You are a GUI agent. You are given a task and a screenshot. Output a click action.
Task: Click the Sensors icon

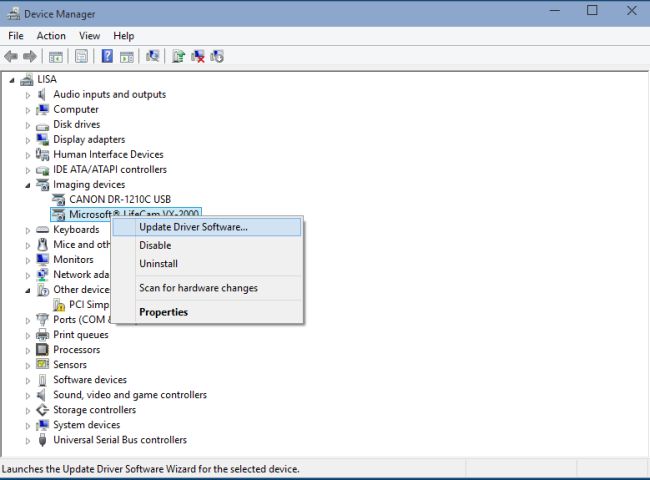(42, 364)
